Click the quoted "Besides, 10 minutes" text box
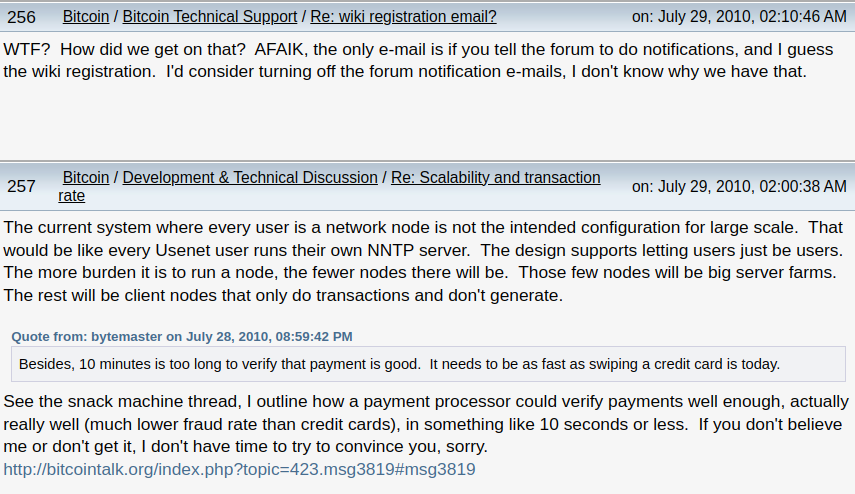The height and width of the screenshot is (494, 855). click(x=399, y=363)
